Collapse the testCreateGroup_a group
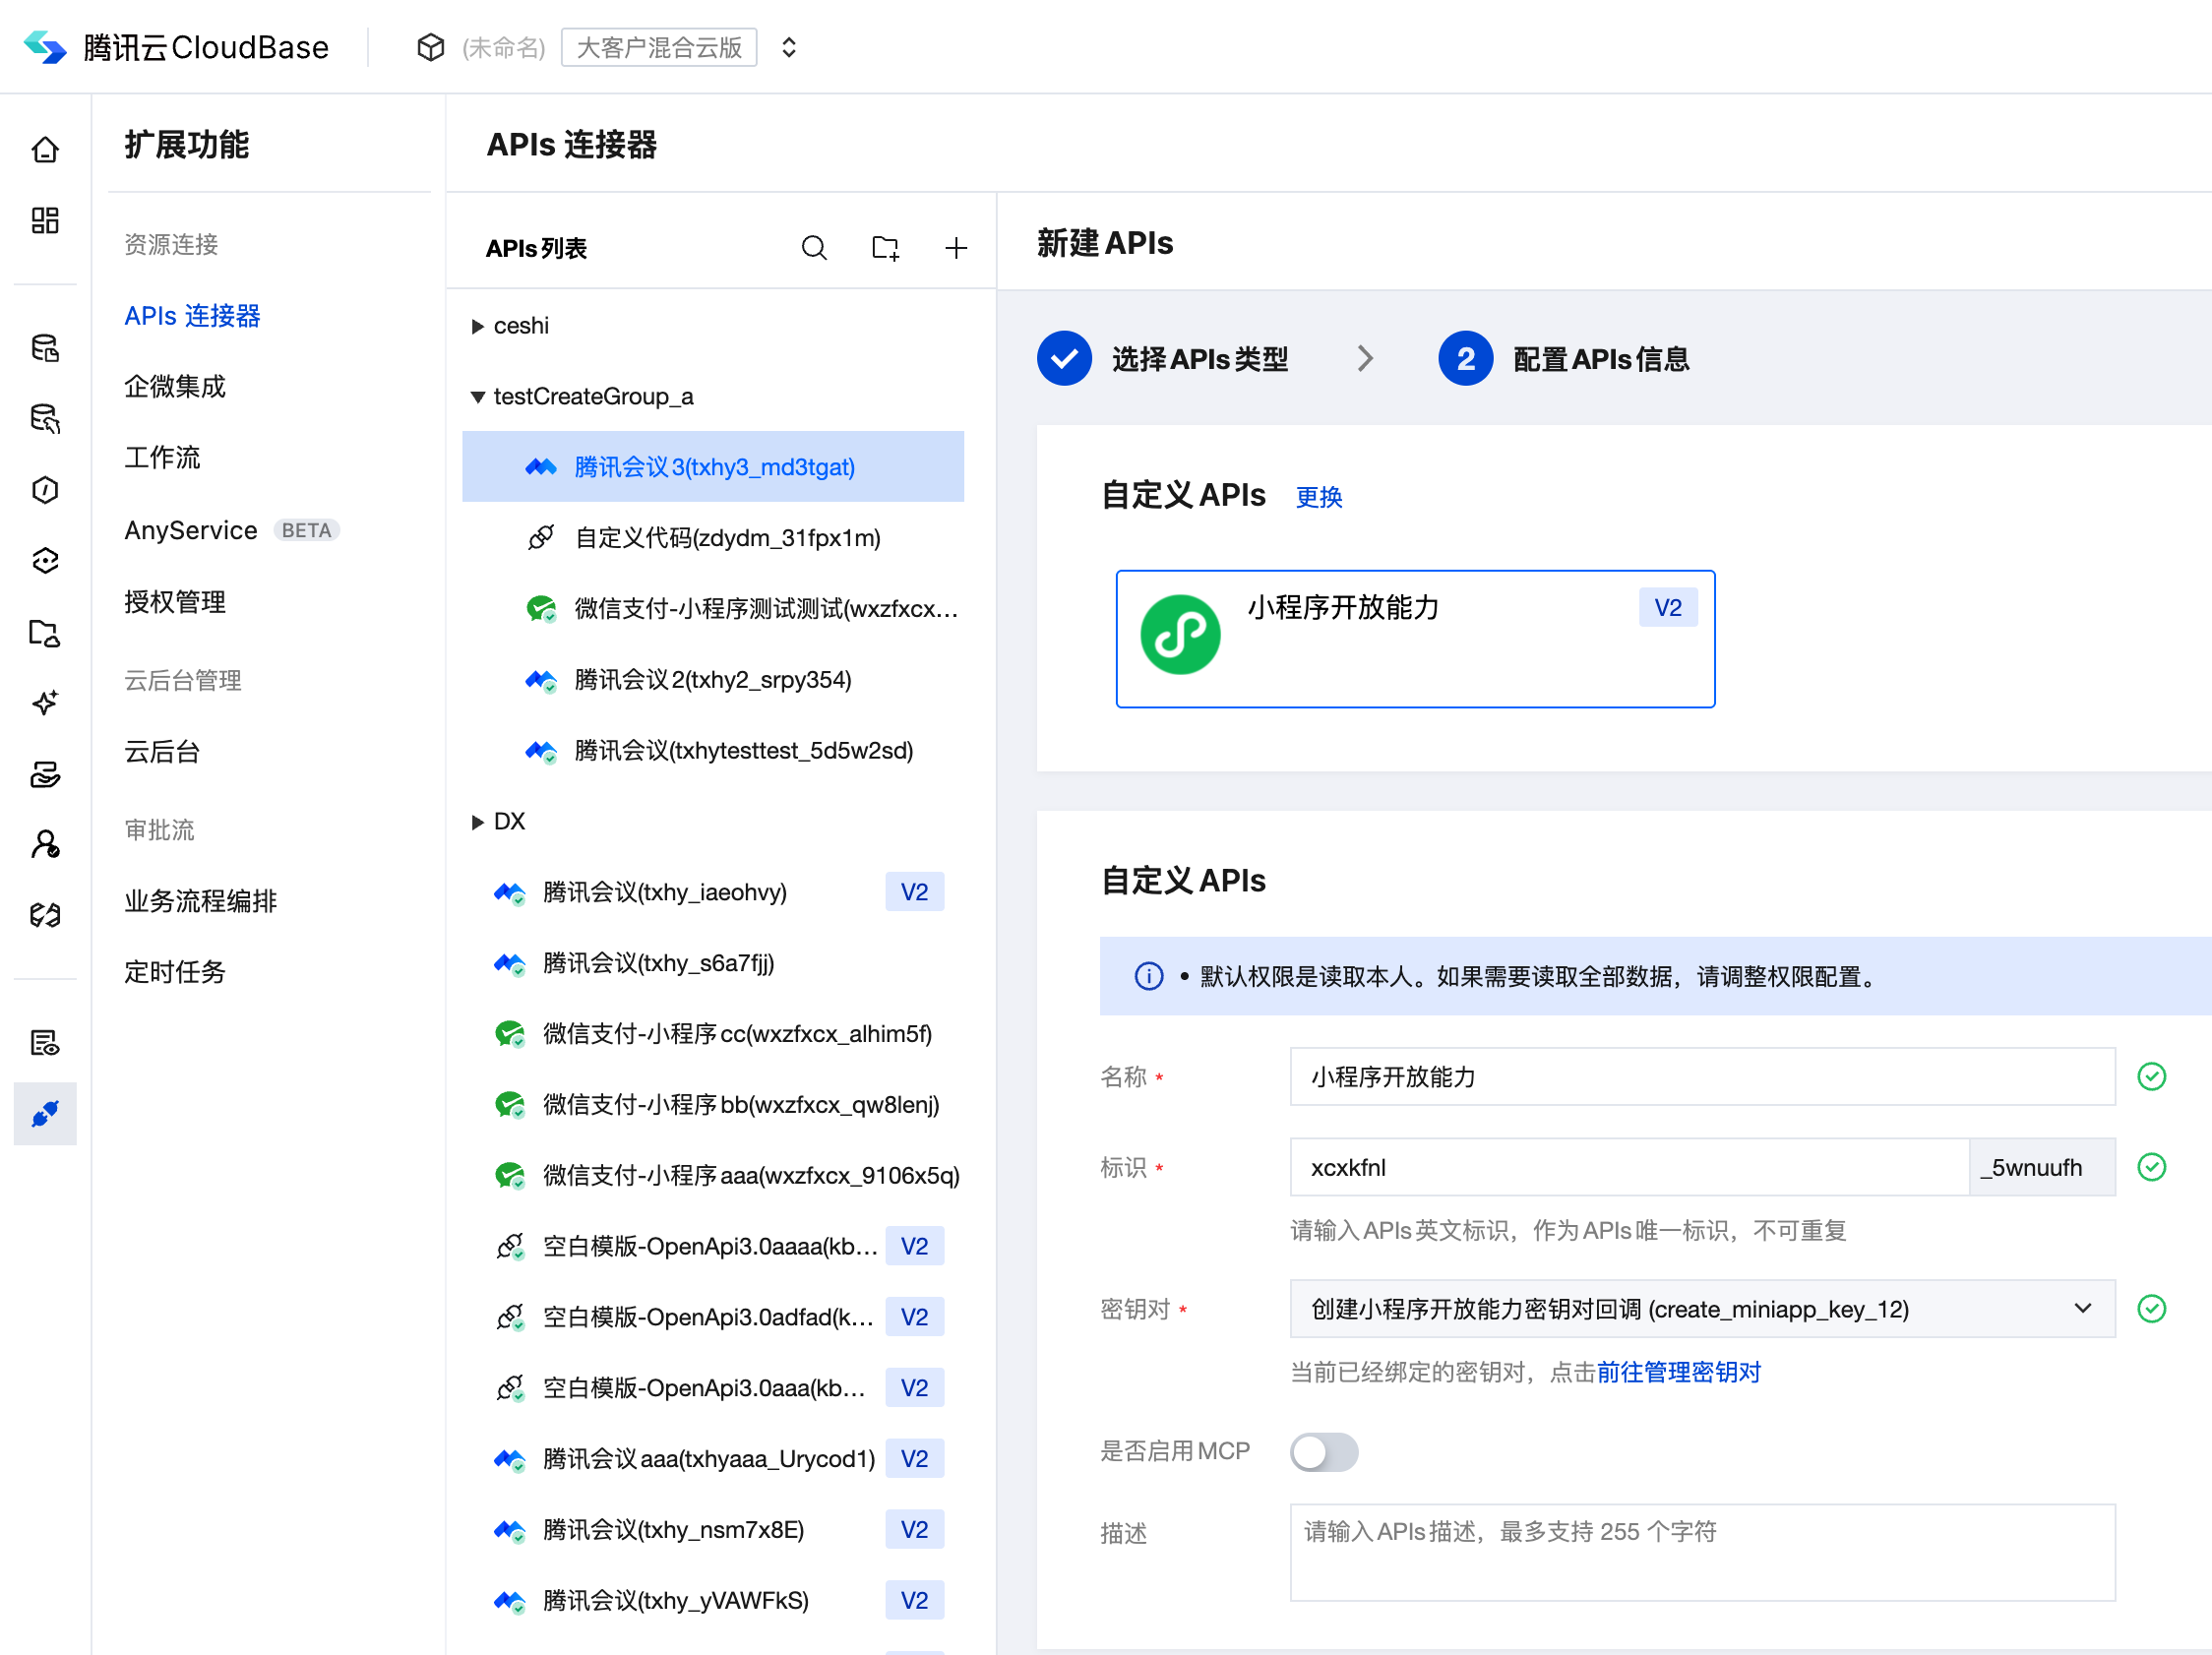Screen dimensions: 2212x1655 (478, 397)
